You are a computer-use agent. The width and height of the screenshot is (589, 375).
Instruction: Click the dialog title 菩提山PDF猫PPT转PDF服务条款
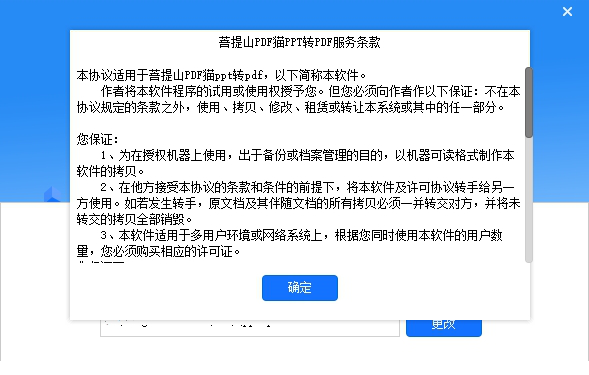[x=300, y=42]
